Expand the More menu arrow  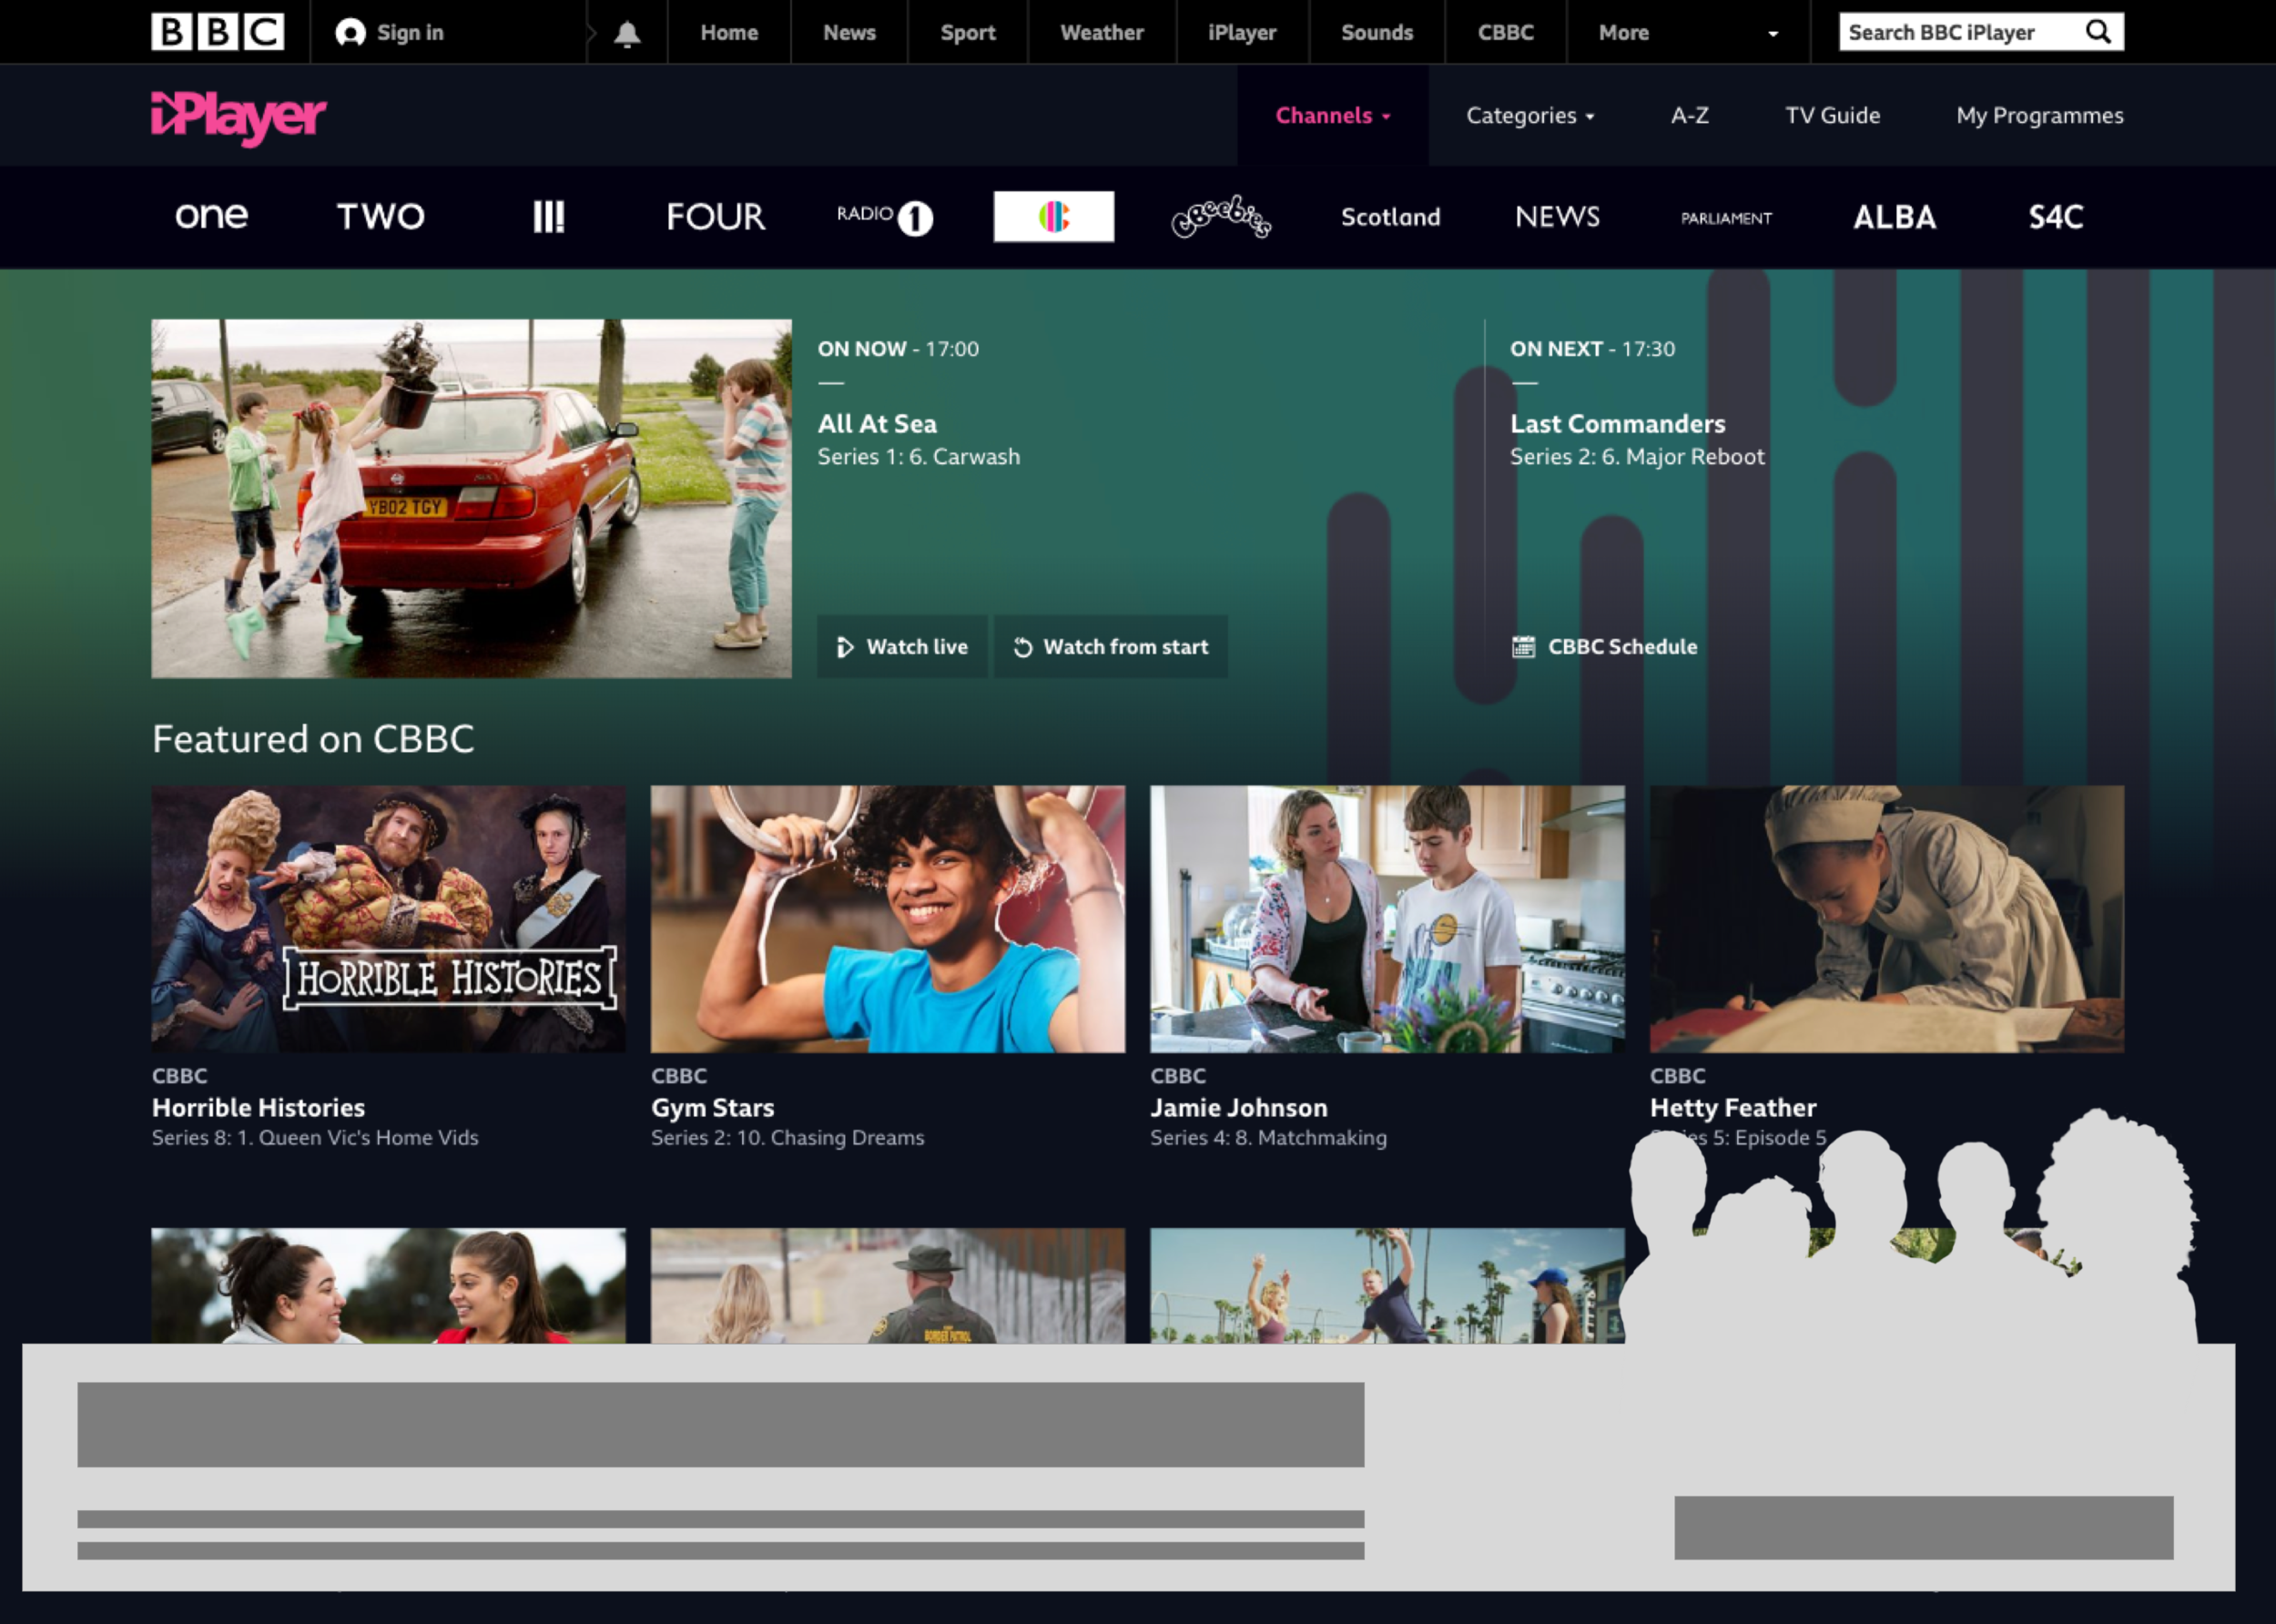[x=1773, y=33]
